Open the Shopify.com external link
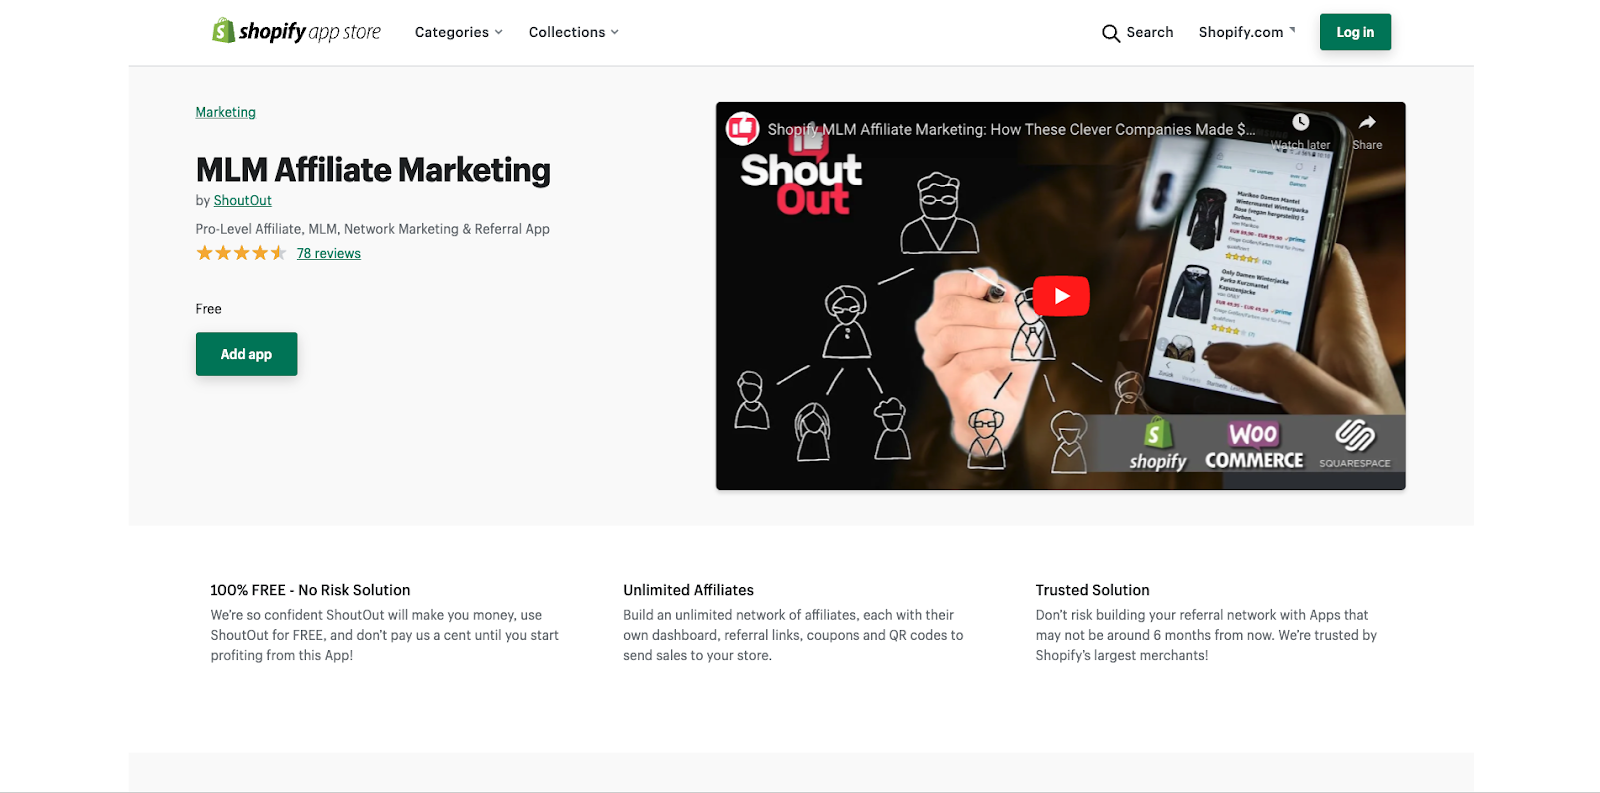 click(x=1247, y=32)
